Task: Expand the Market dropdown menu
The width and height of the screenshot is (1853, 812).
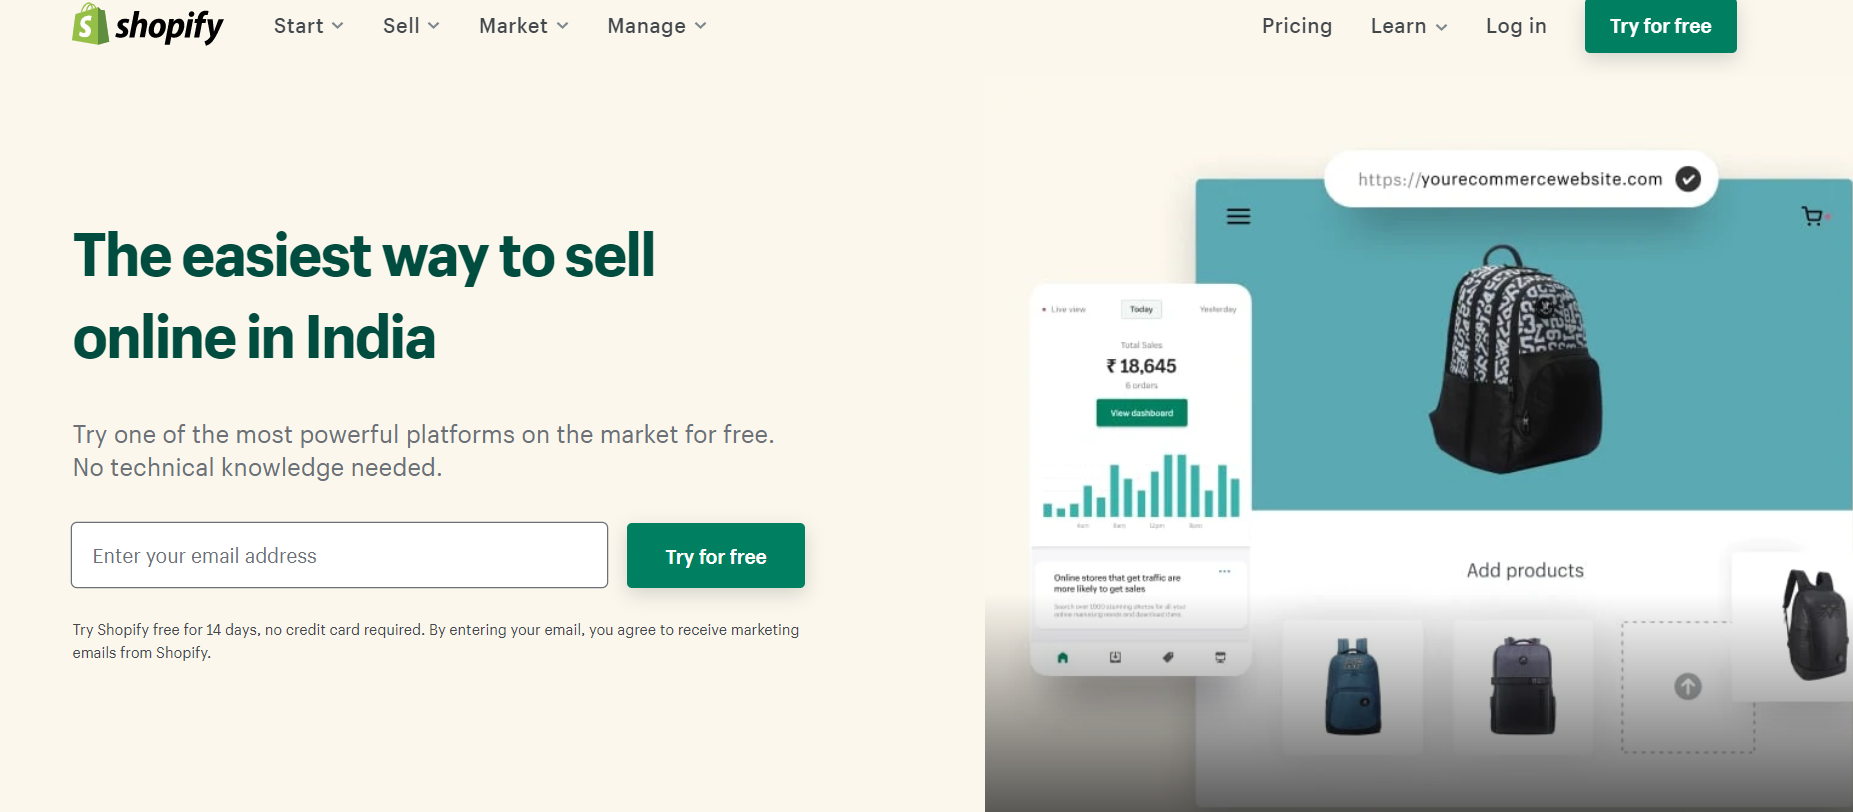Action: pyautogui.click(x=524, y=26)
